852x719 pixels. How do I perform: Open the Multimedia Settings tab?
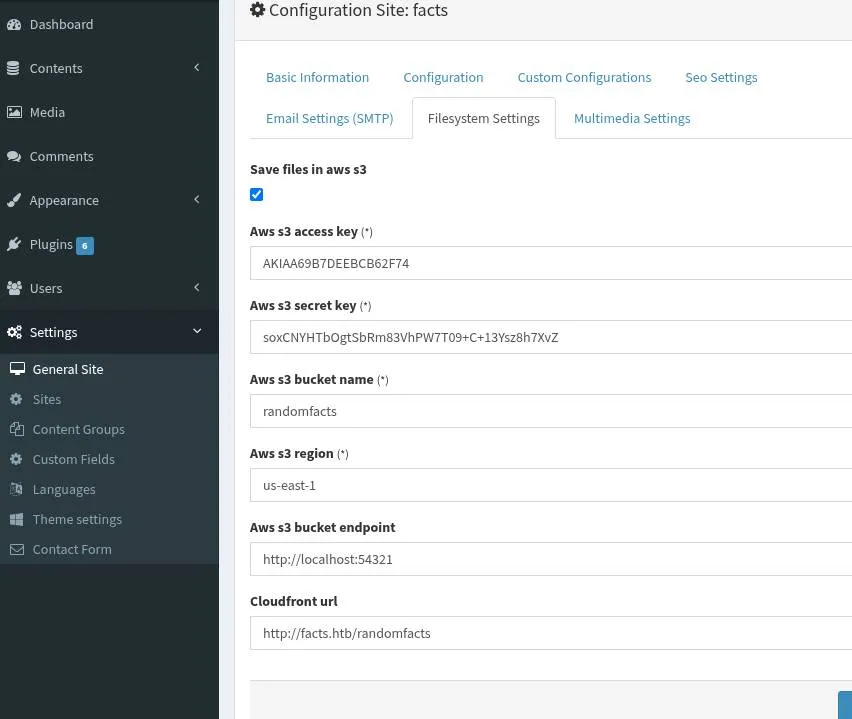click(x=631, y=118)
